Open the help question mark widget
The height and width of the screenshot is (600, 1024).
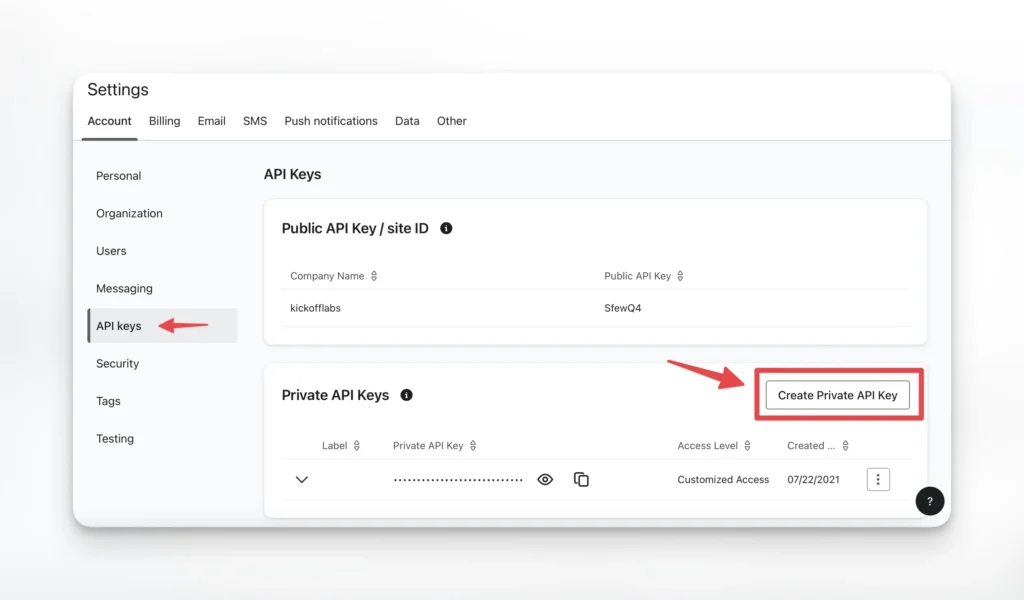[x=929, y=501]
